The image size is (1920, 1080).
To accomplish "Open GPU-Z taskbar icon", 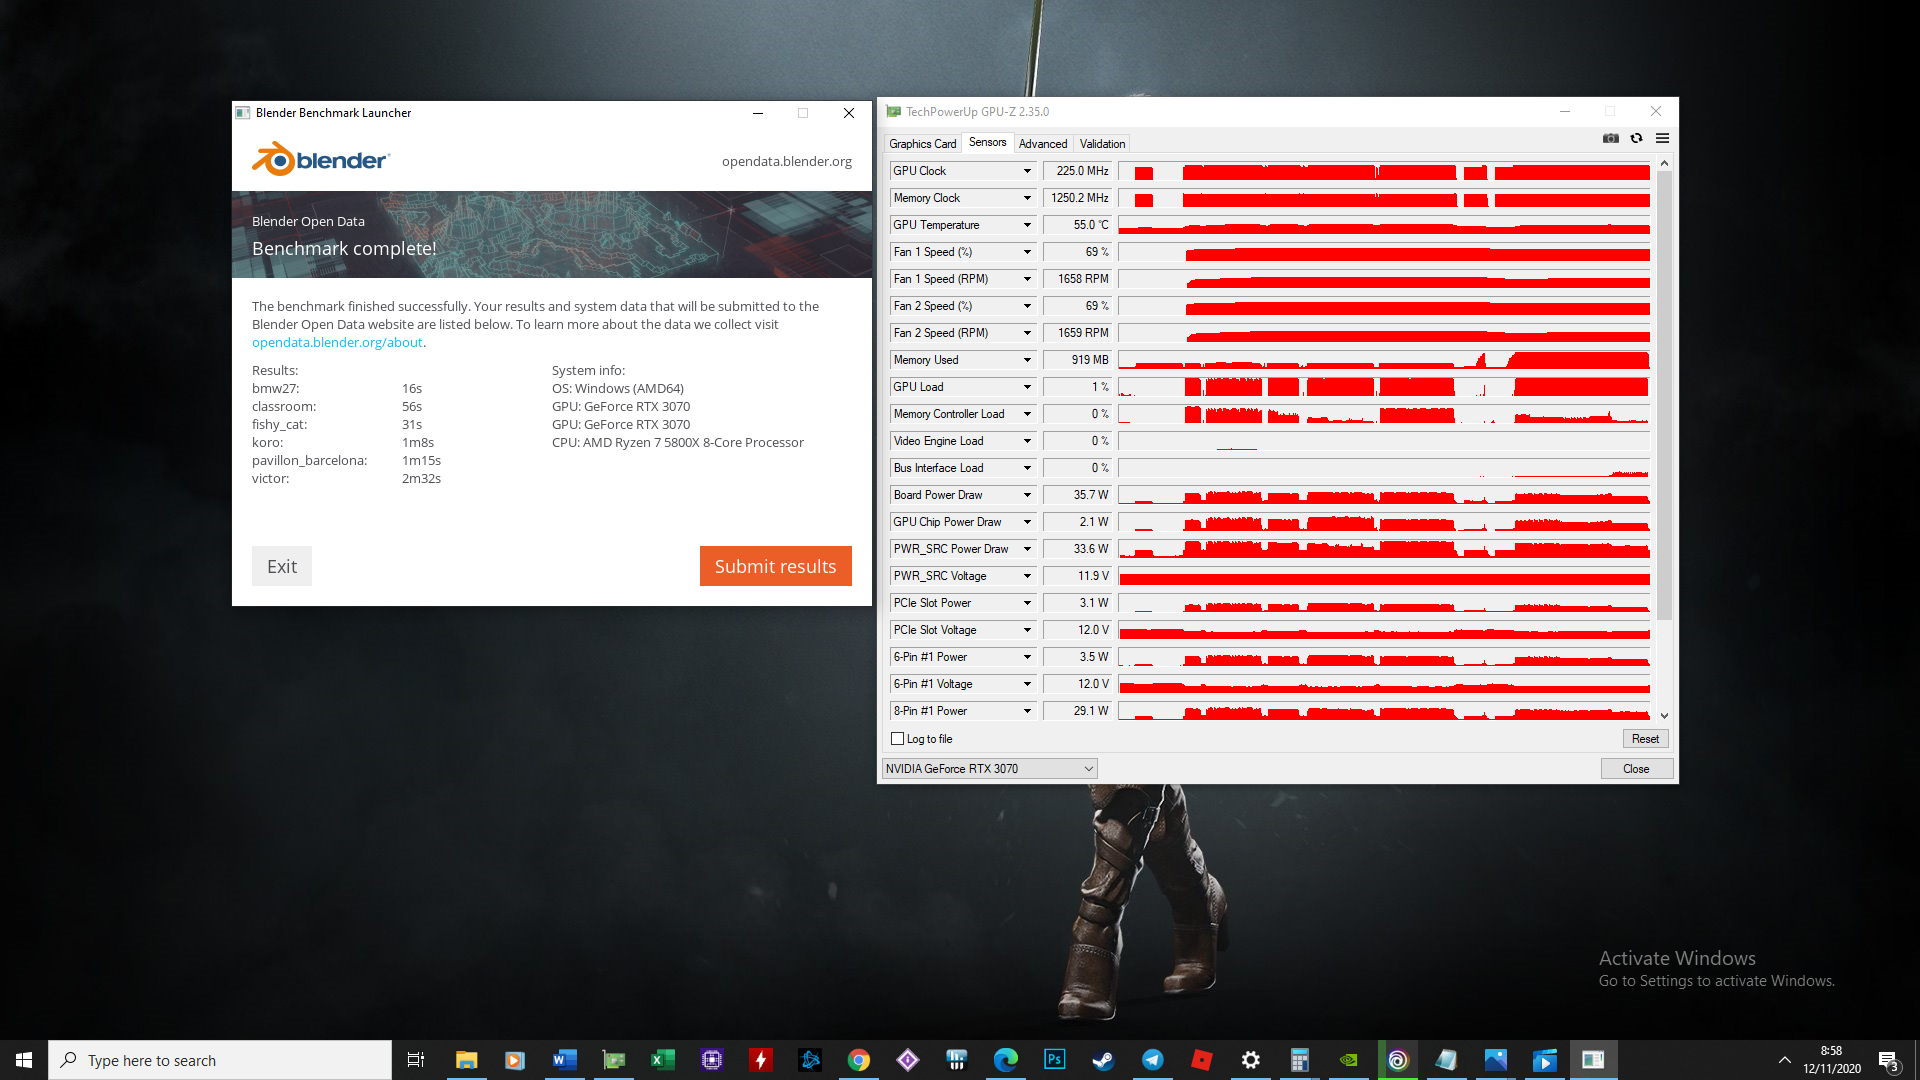I will click(613, 1060).
